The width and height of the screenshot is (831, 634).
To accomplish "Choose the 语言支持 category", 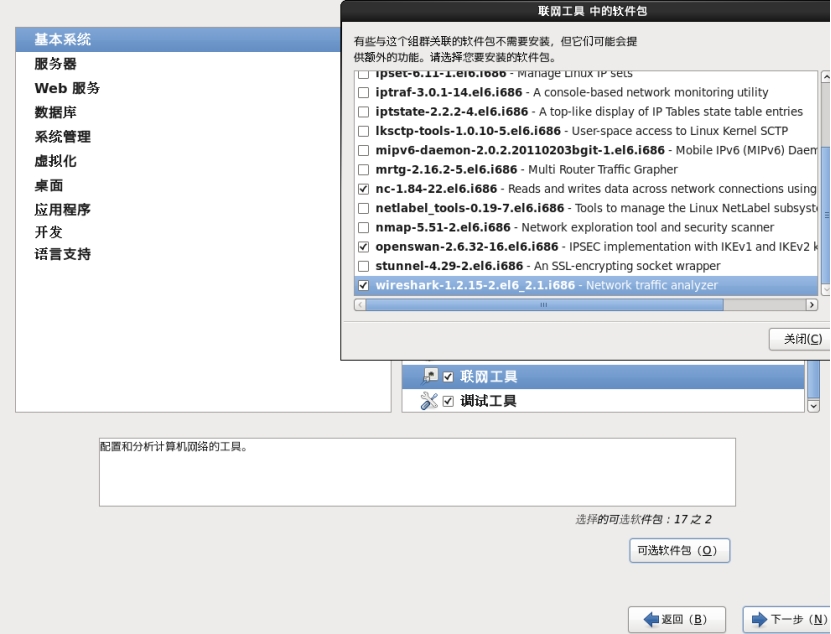I will tap(62, 254).
